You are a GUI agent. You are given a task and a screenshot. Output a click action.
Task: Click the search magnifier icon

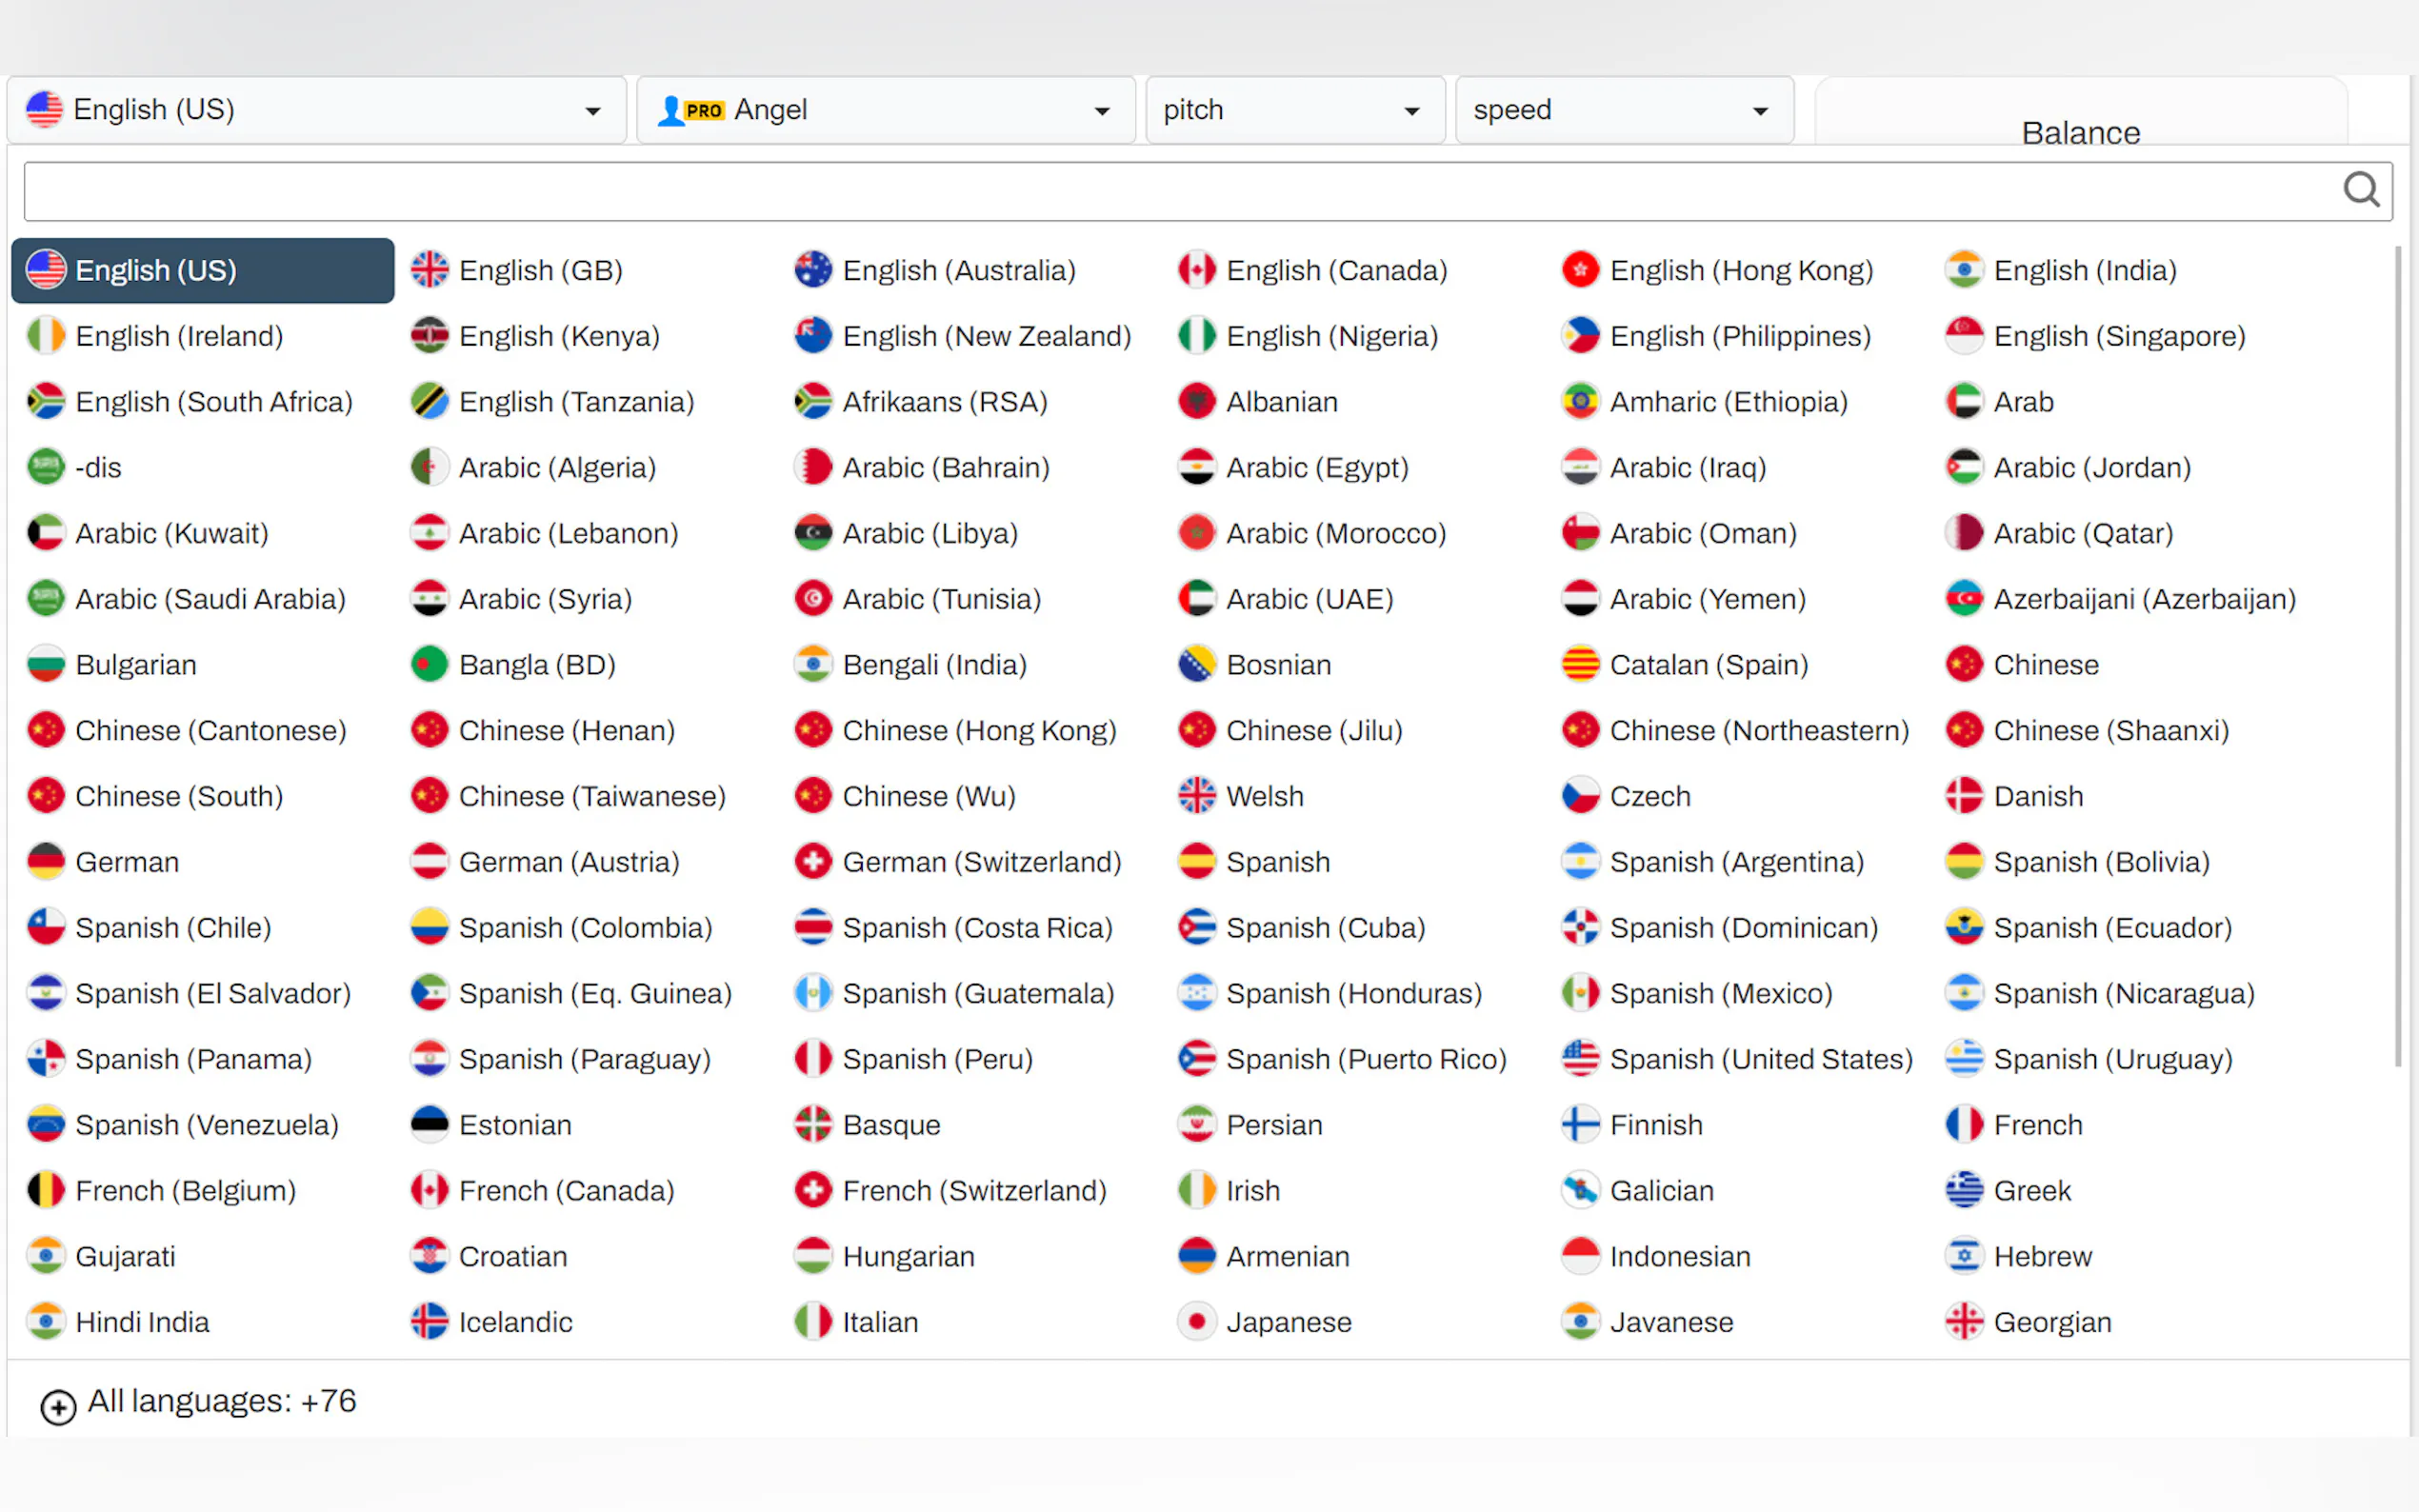click(x=2361, y=189)
